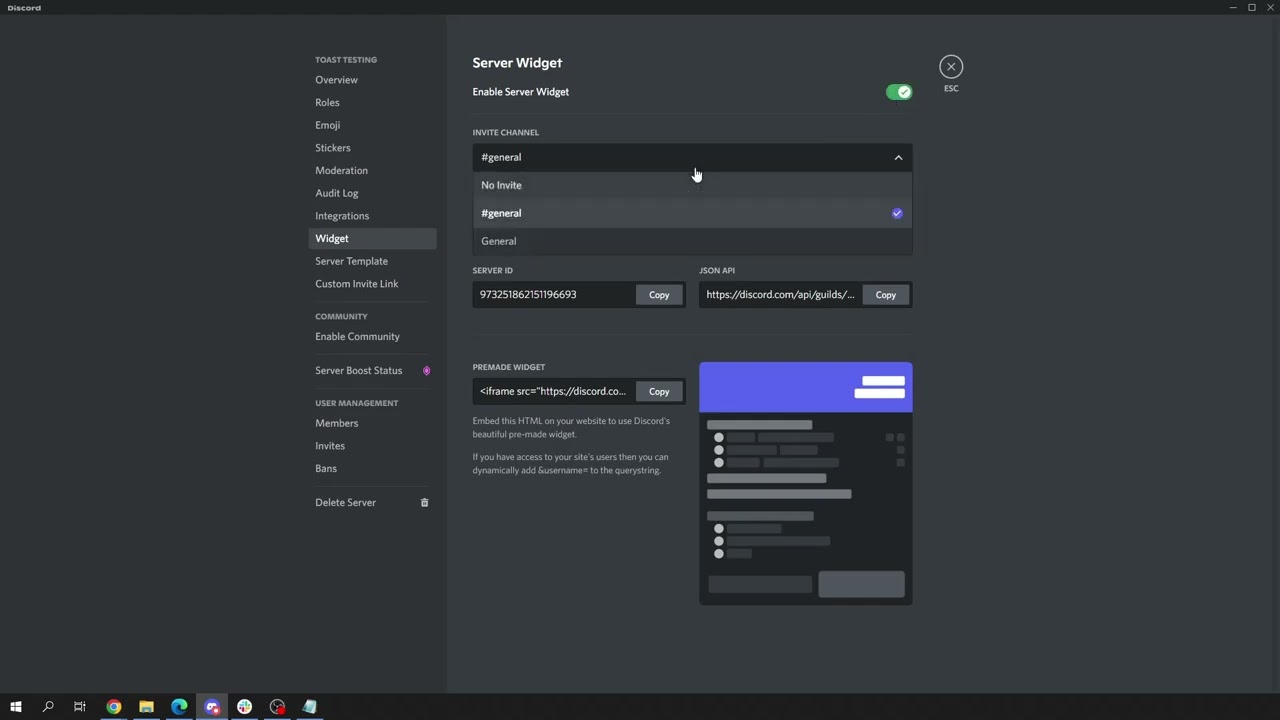Close settings with the ESC circle button
Viewport: 1280px width, 720px height.
coord(951,67)
